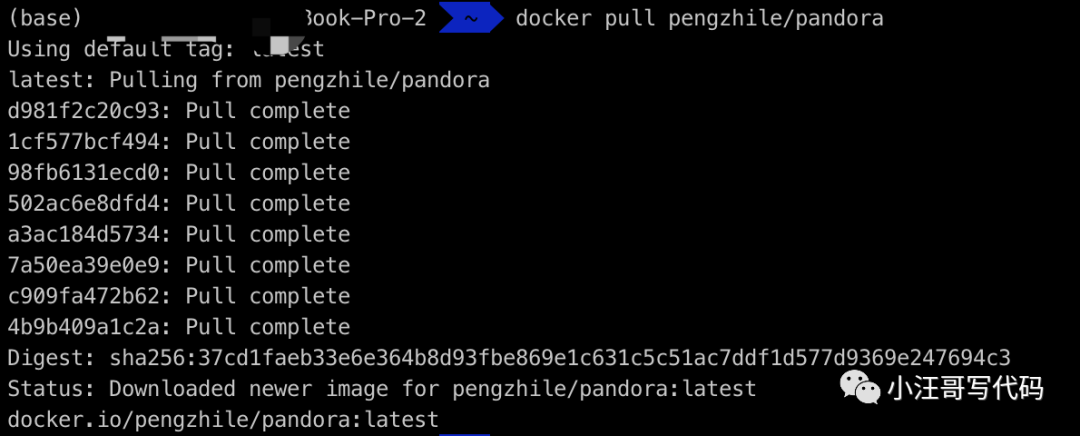This screenshot has height=436, width=1080.
Task: Click layer ID a3ac184d5734
Action: [83, 234]
